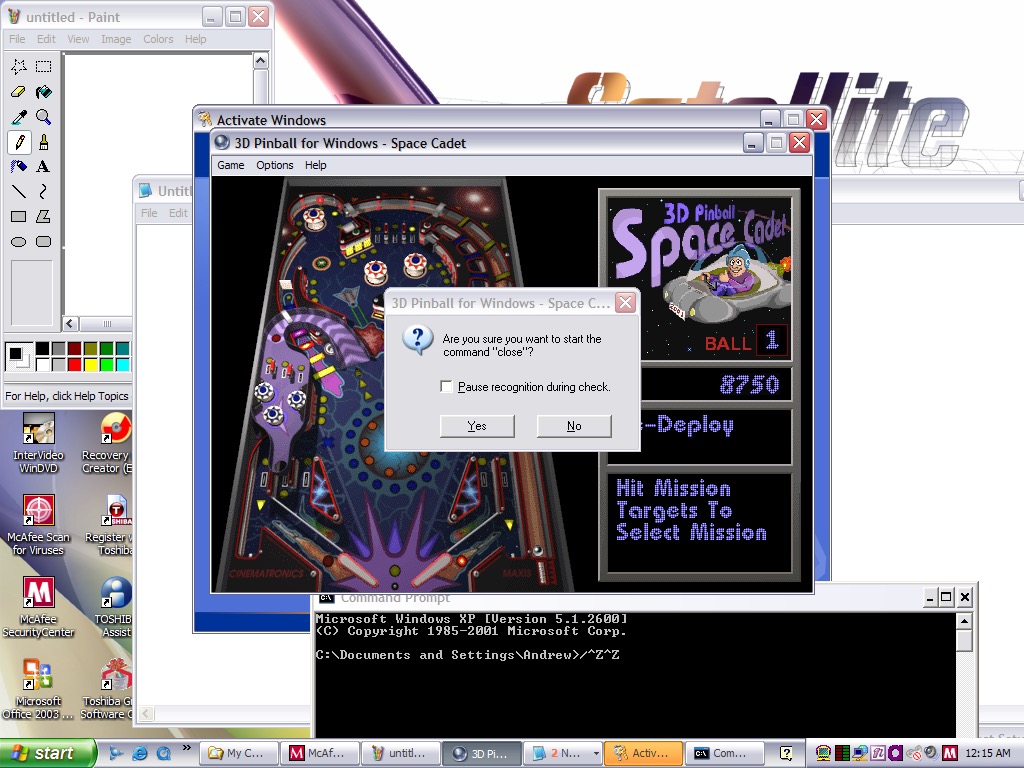1024x768 pixels.
Task: Open the Options menu in Pinball
Action: click(x=275, y=165)
